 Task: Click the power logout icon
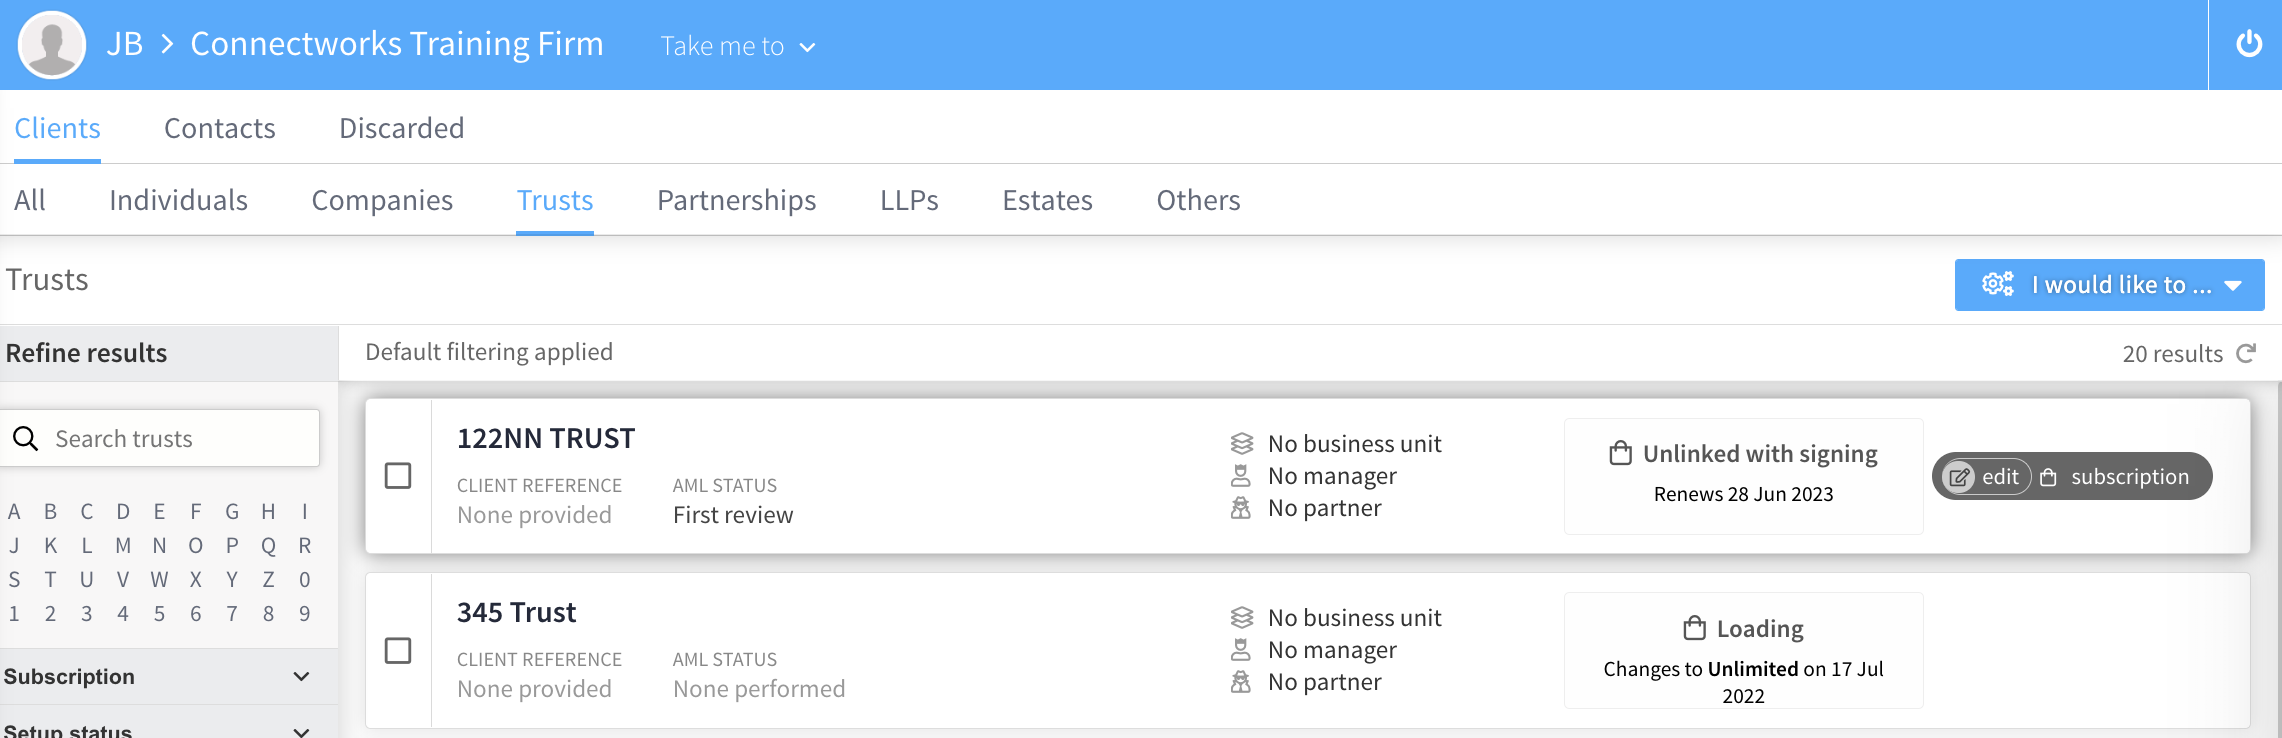tap(2249, 44)
